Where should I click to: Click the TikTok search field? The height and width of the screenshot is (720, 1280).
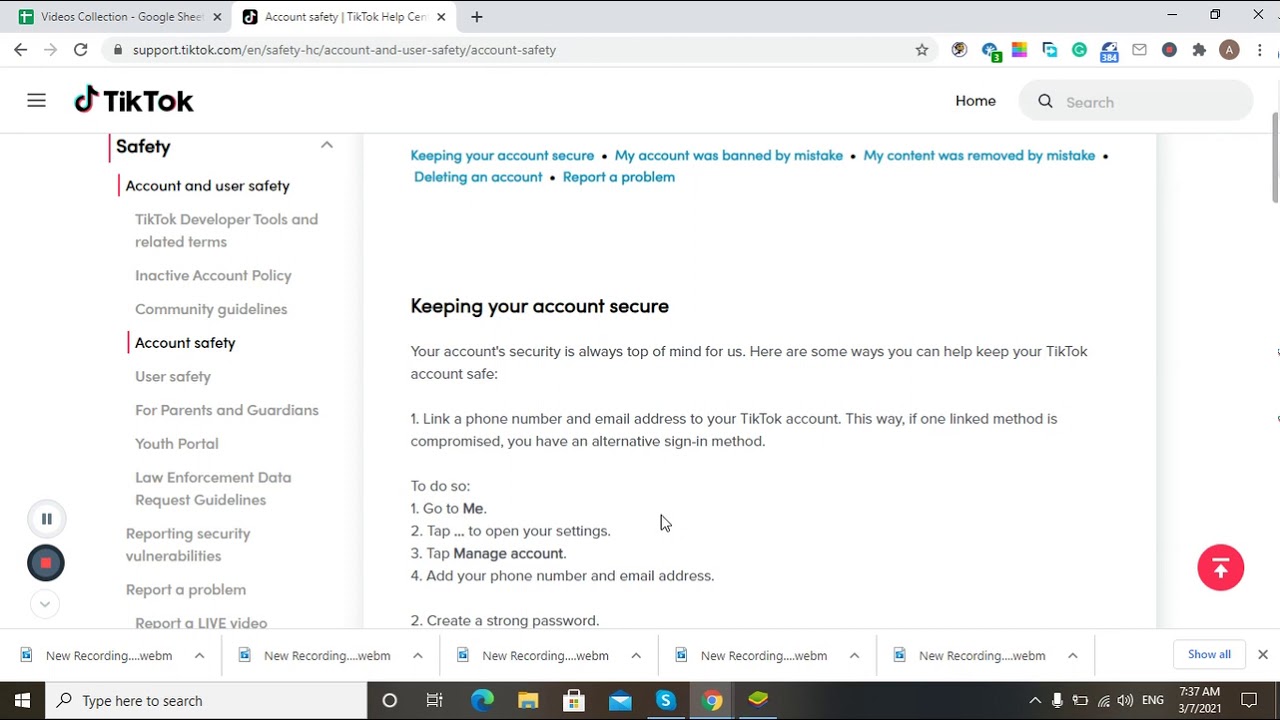1136,102
